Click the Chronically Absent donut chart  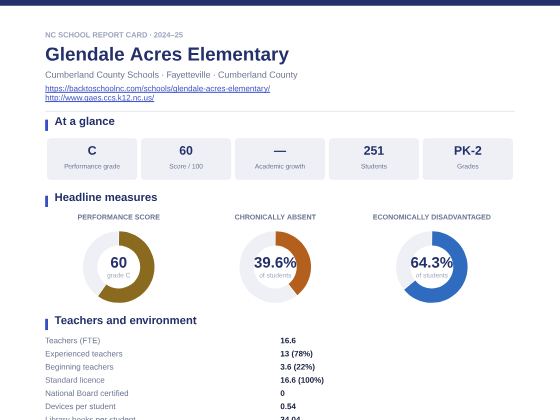(275, 267)
